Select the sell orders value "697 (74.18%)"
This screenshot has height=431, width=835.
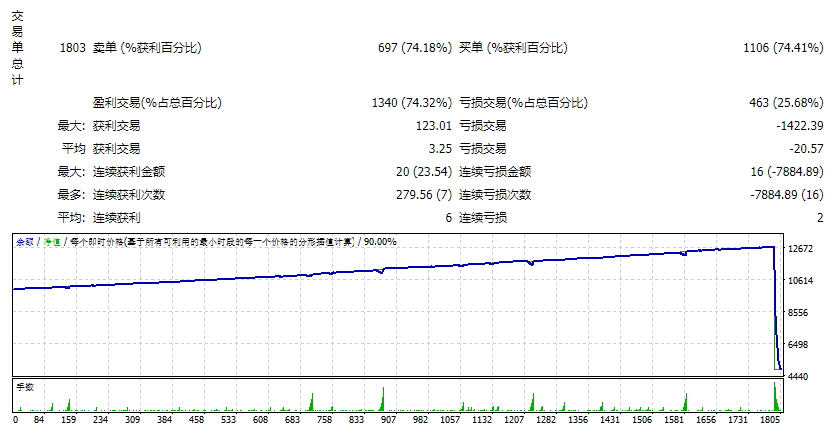[415, 48]
